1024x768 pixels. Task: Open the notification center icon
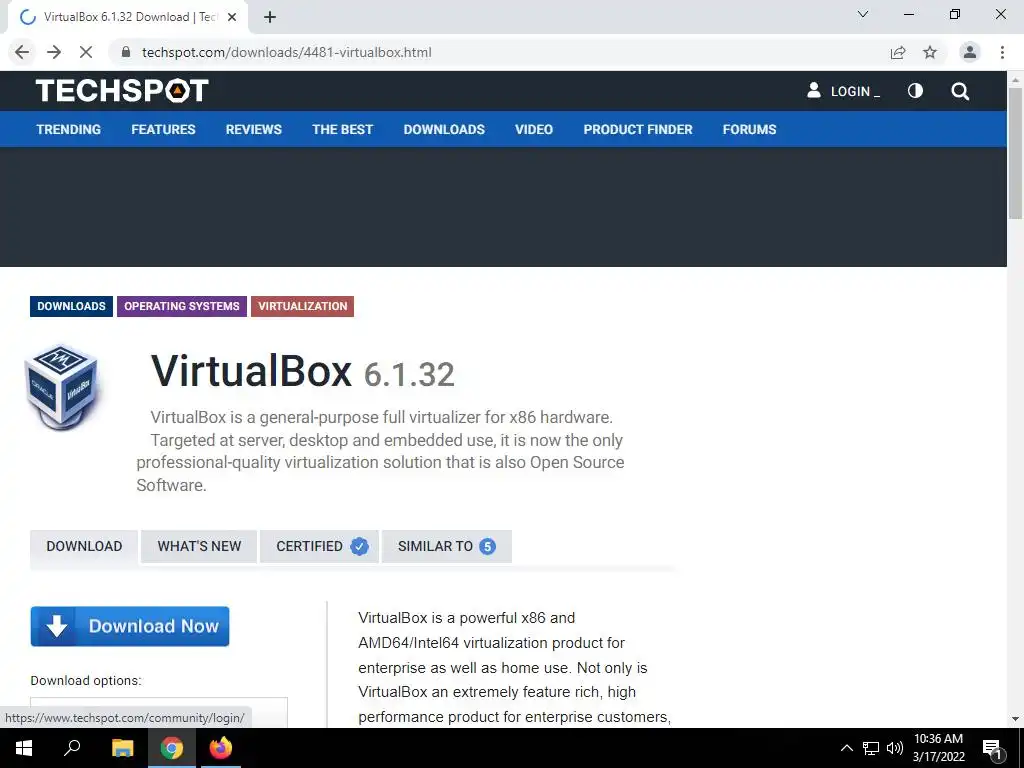click(992, 748)
